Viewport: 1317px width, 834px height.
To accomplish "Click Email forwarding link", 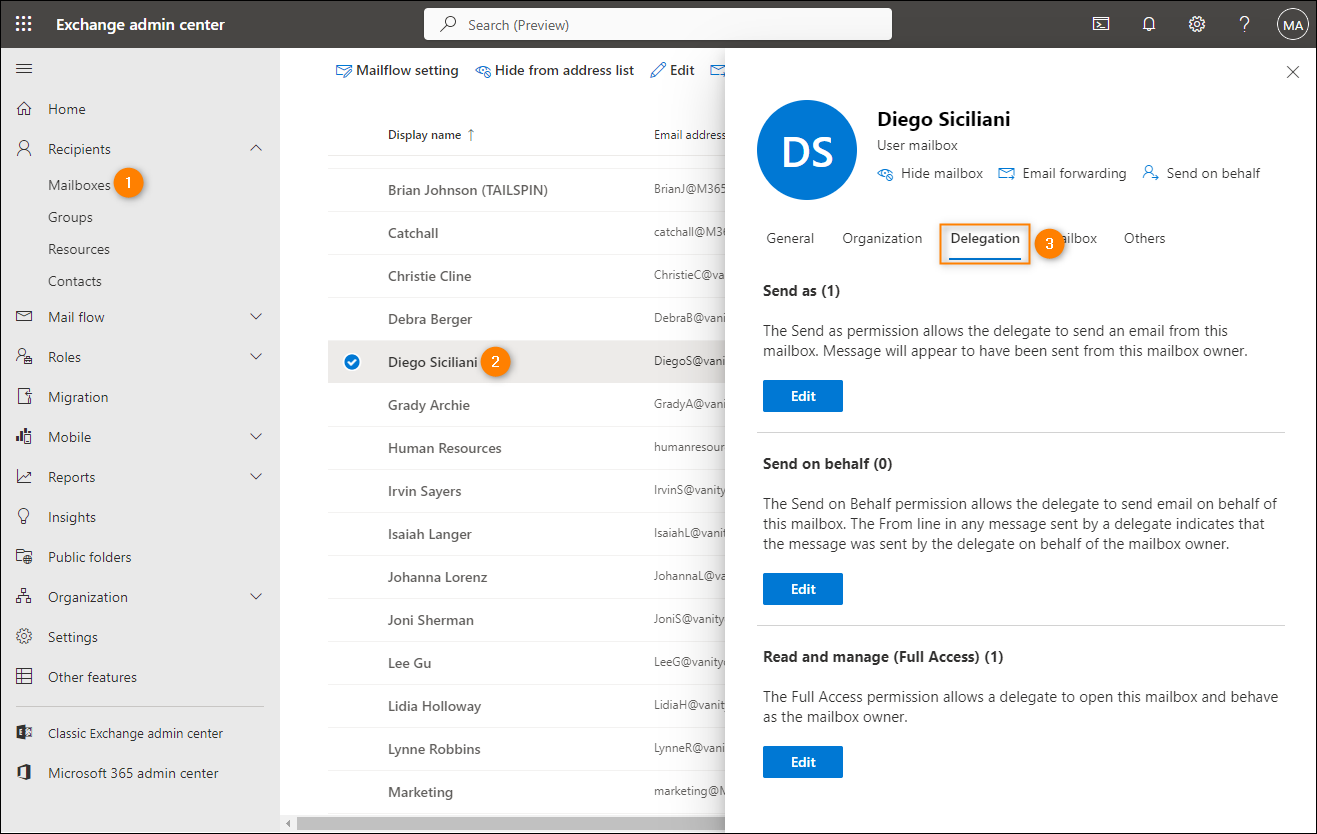I will click(1062, 173).
